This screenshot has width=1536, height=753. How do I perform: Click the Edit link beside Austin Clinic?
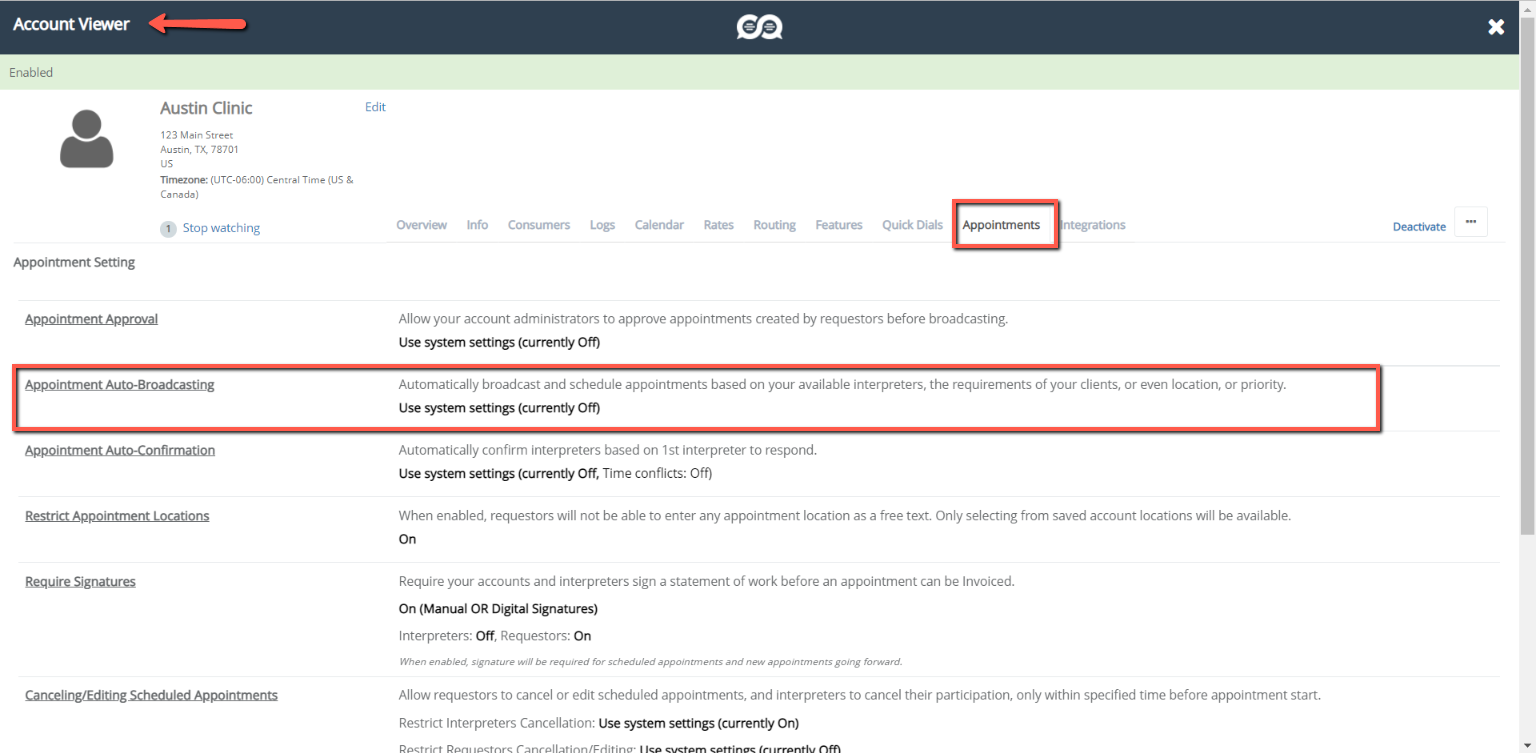click(375, 107)
